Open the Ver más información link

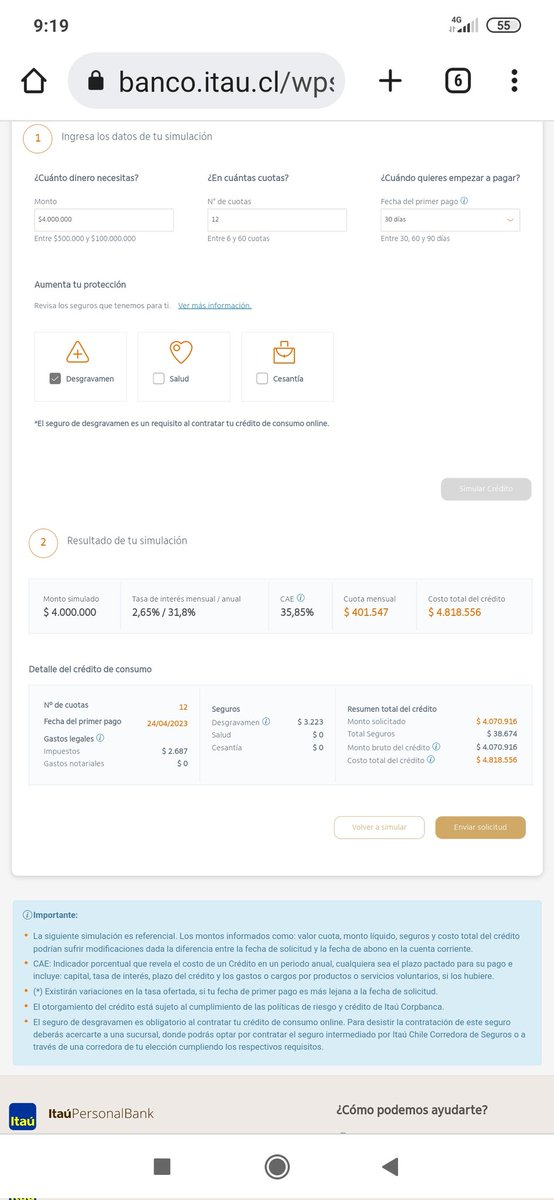click(x=215, y=305)
